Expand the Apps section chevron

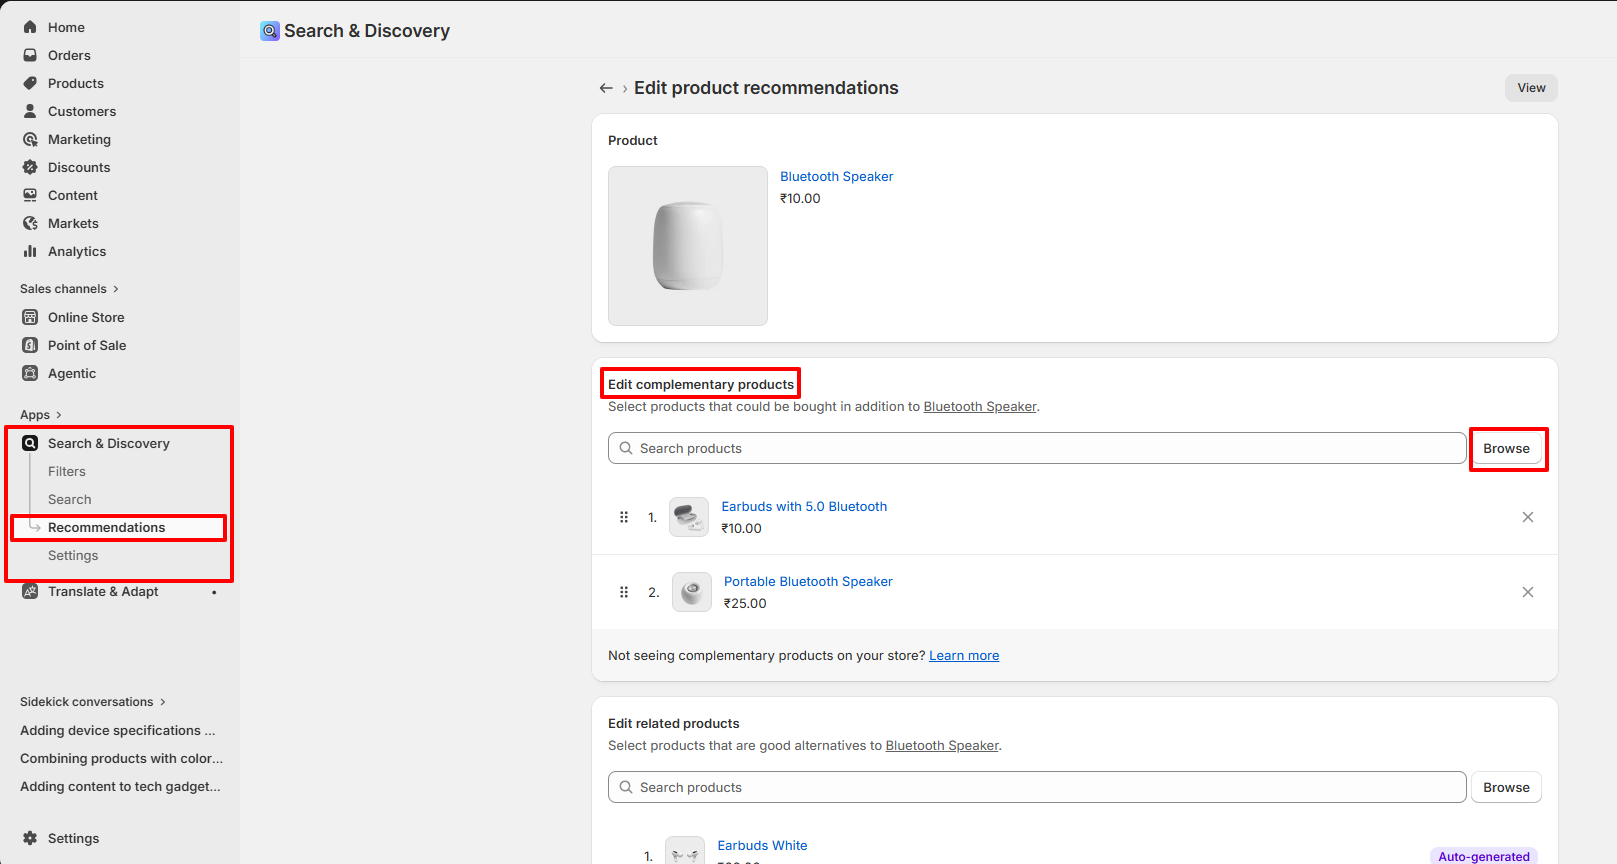[x=59, y=415]
